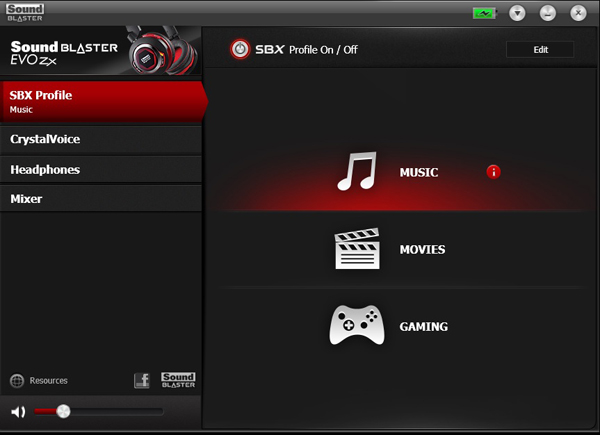Open the Headphones section

(x=101, y=169)
